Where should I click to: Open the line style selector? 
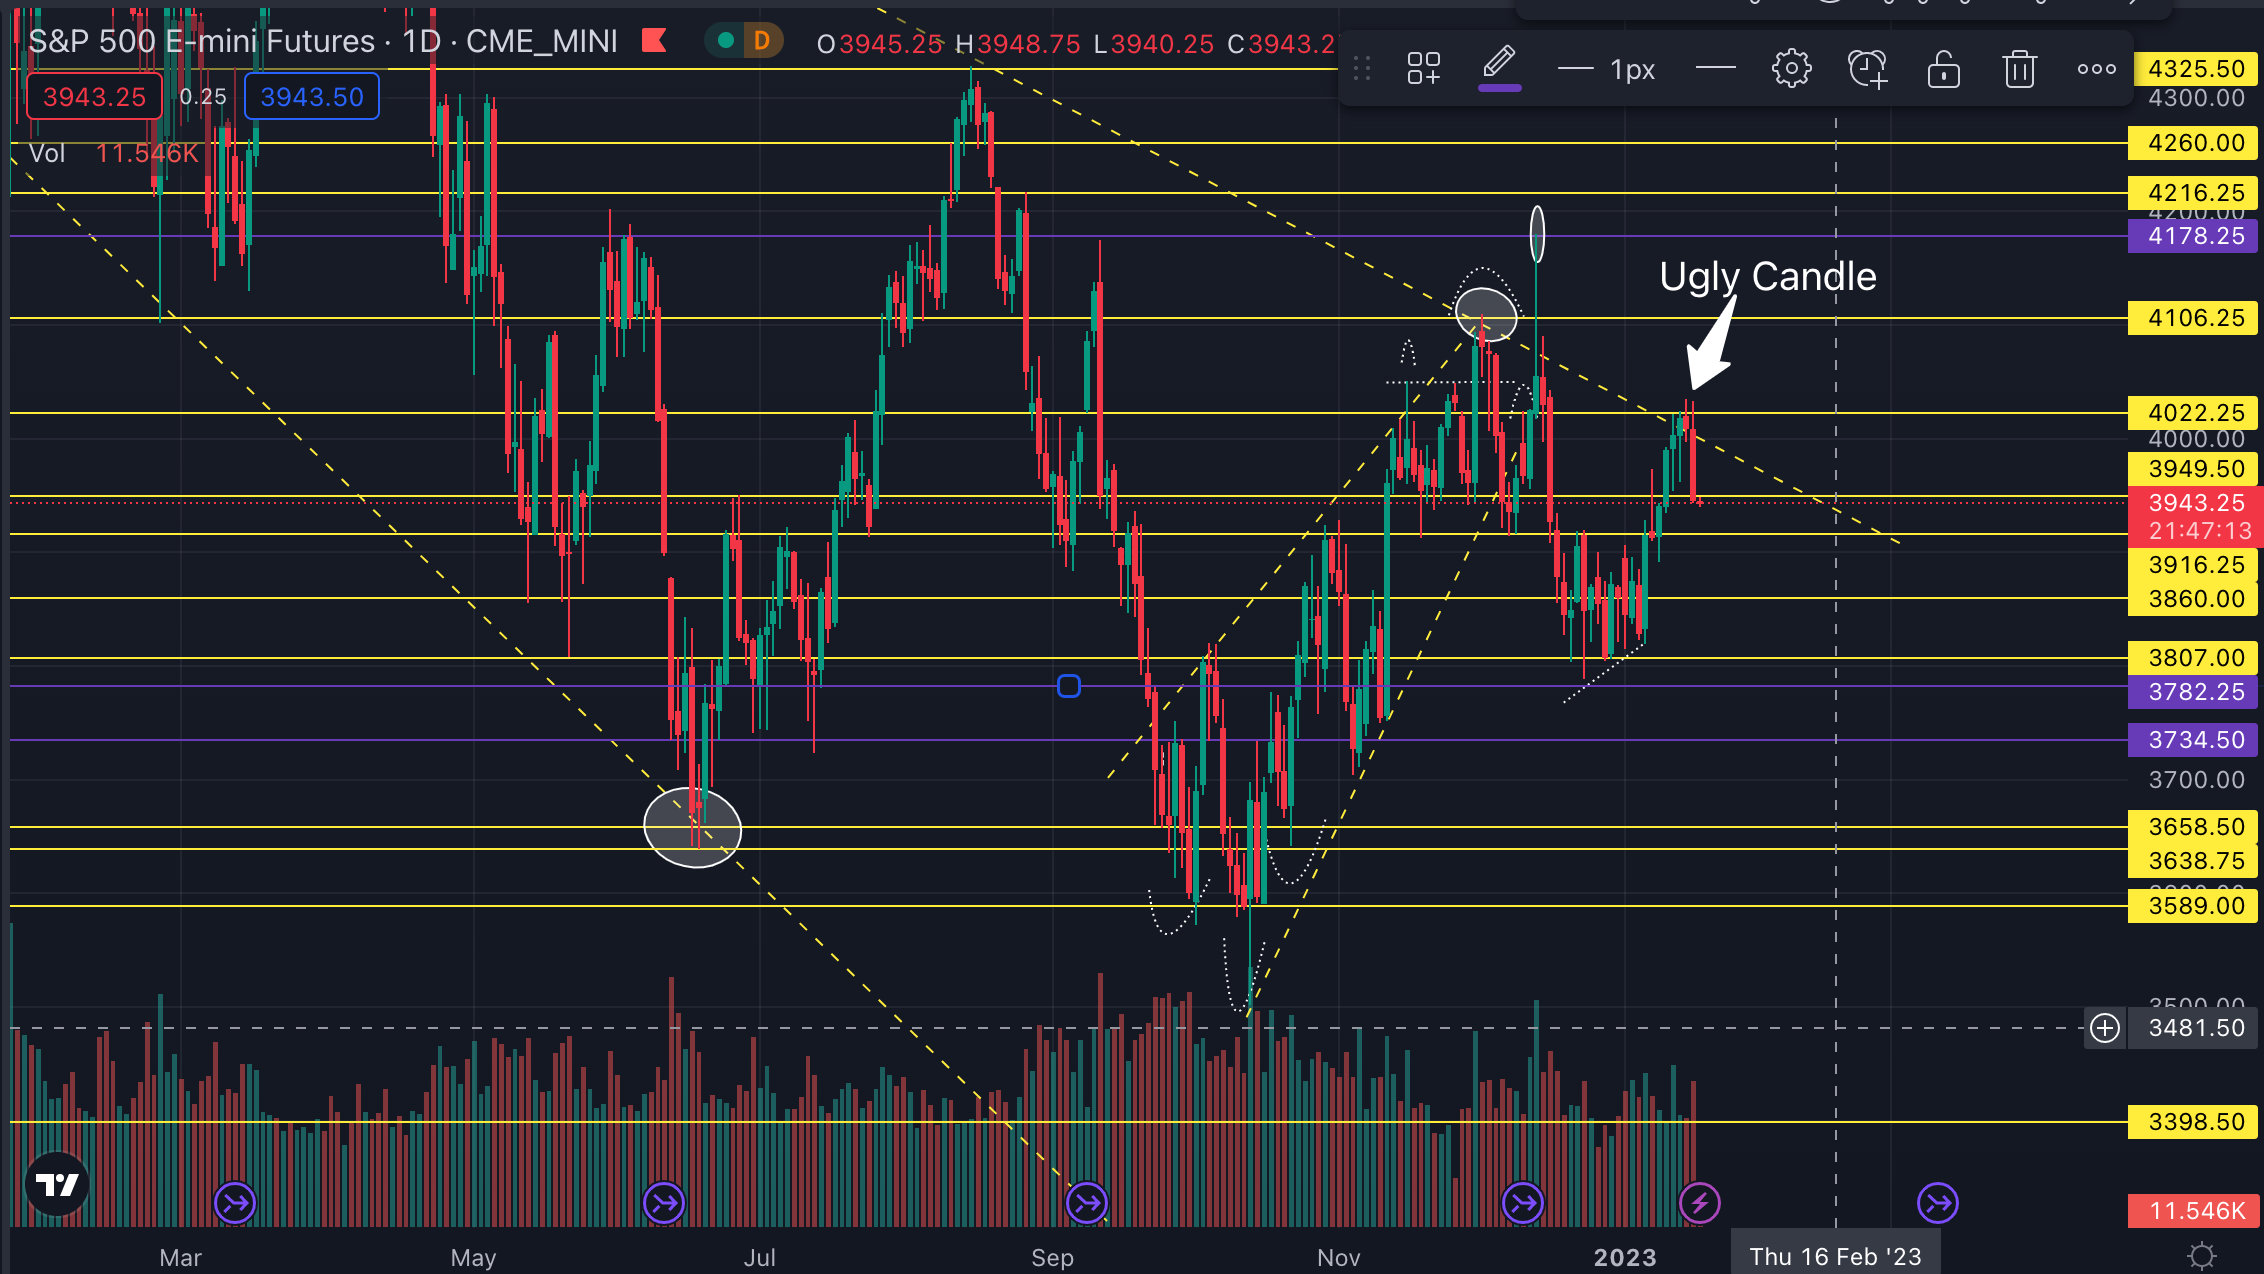[x=1715, y=69]
